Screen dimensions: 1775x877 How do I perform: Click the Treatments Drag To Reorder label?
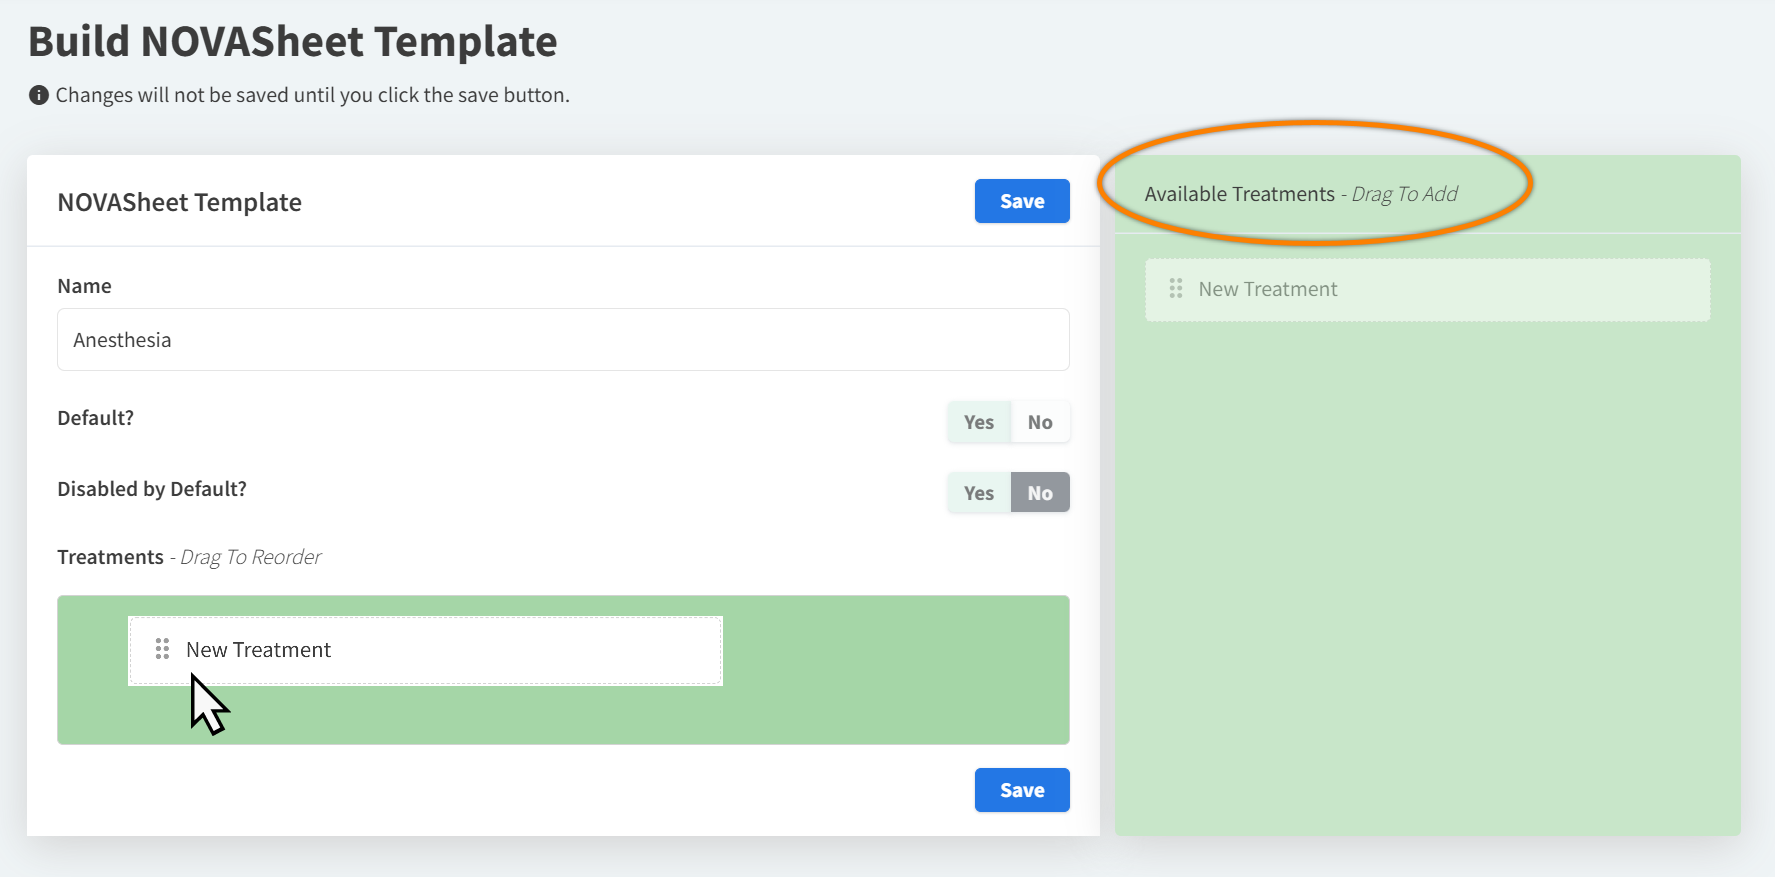189,557
